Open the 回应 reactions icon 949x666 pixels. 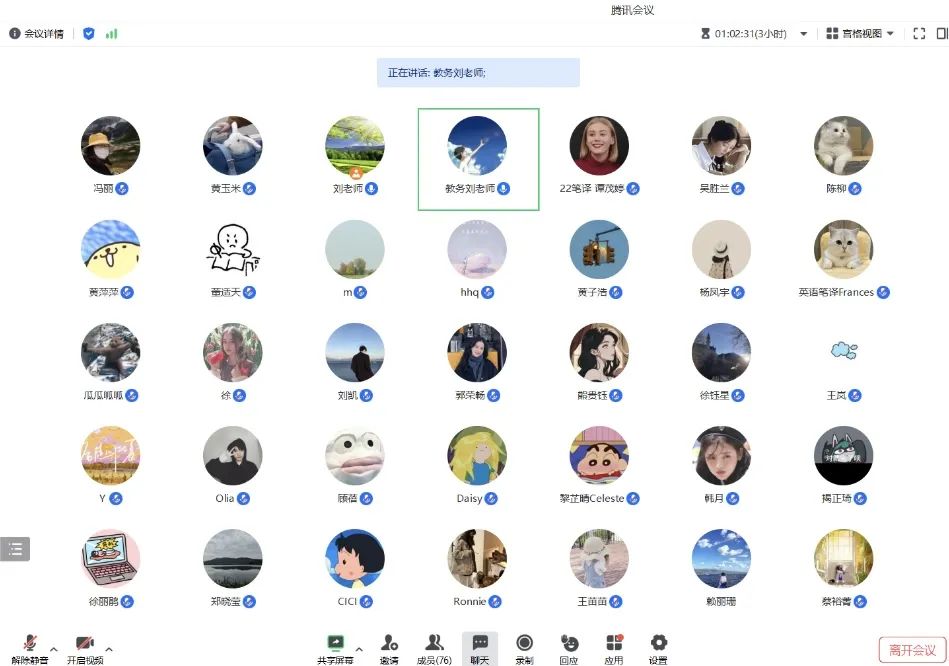pyautogui.click(x=569, y=644)
